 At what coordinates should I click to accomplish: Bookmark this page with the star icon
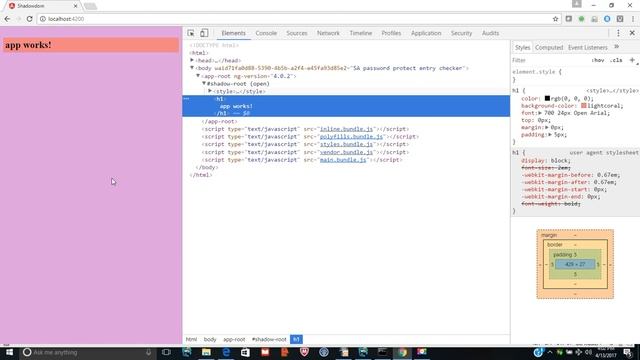pos(555,19)
